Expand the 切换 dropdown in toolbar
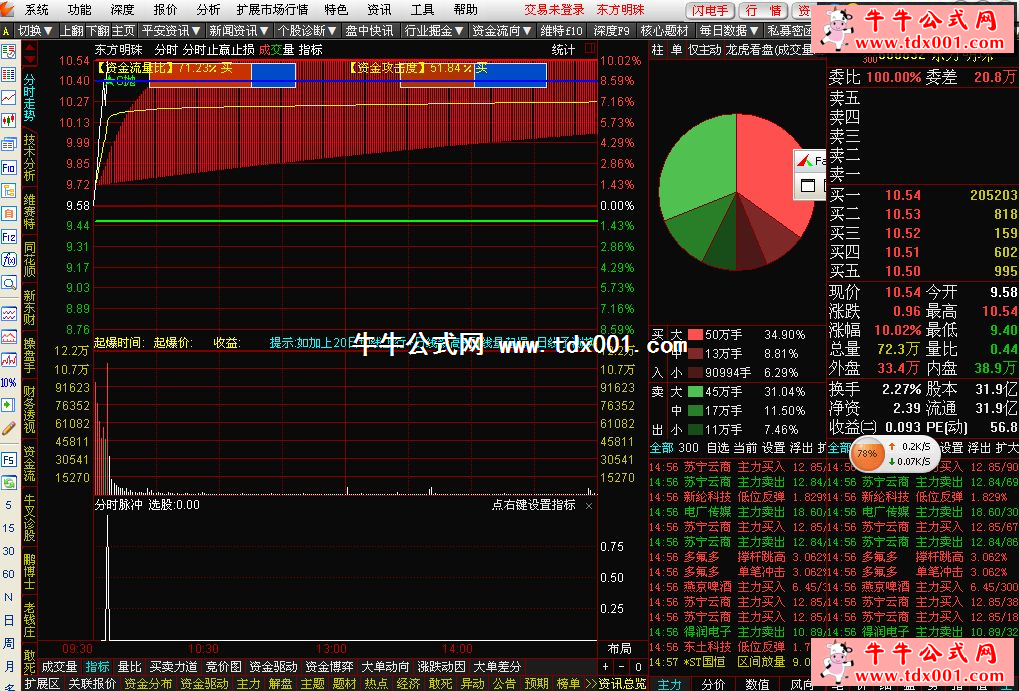1019x691 pixels. point(35,31)
